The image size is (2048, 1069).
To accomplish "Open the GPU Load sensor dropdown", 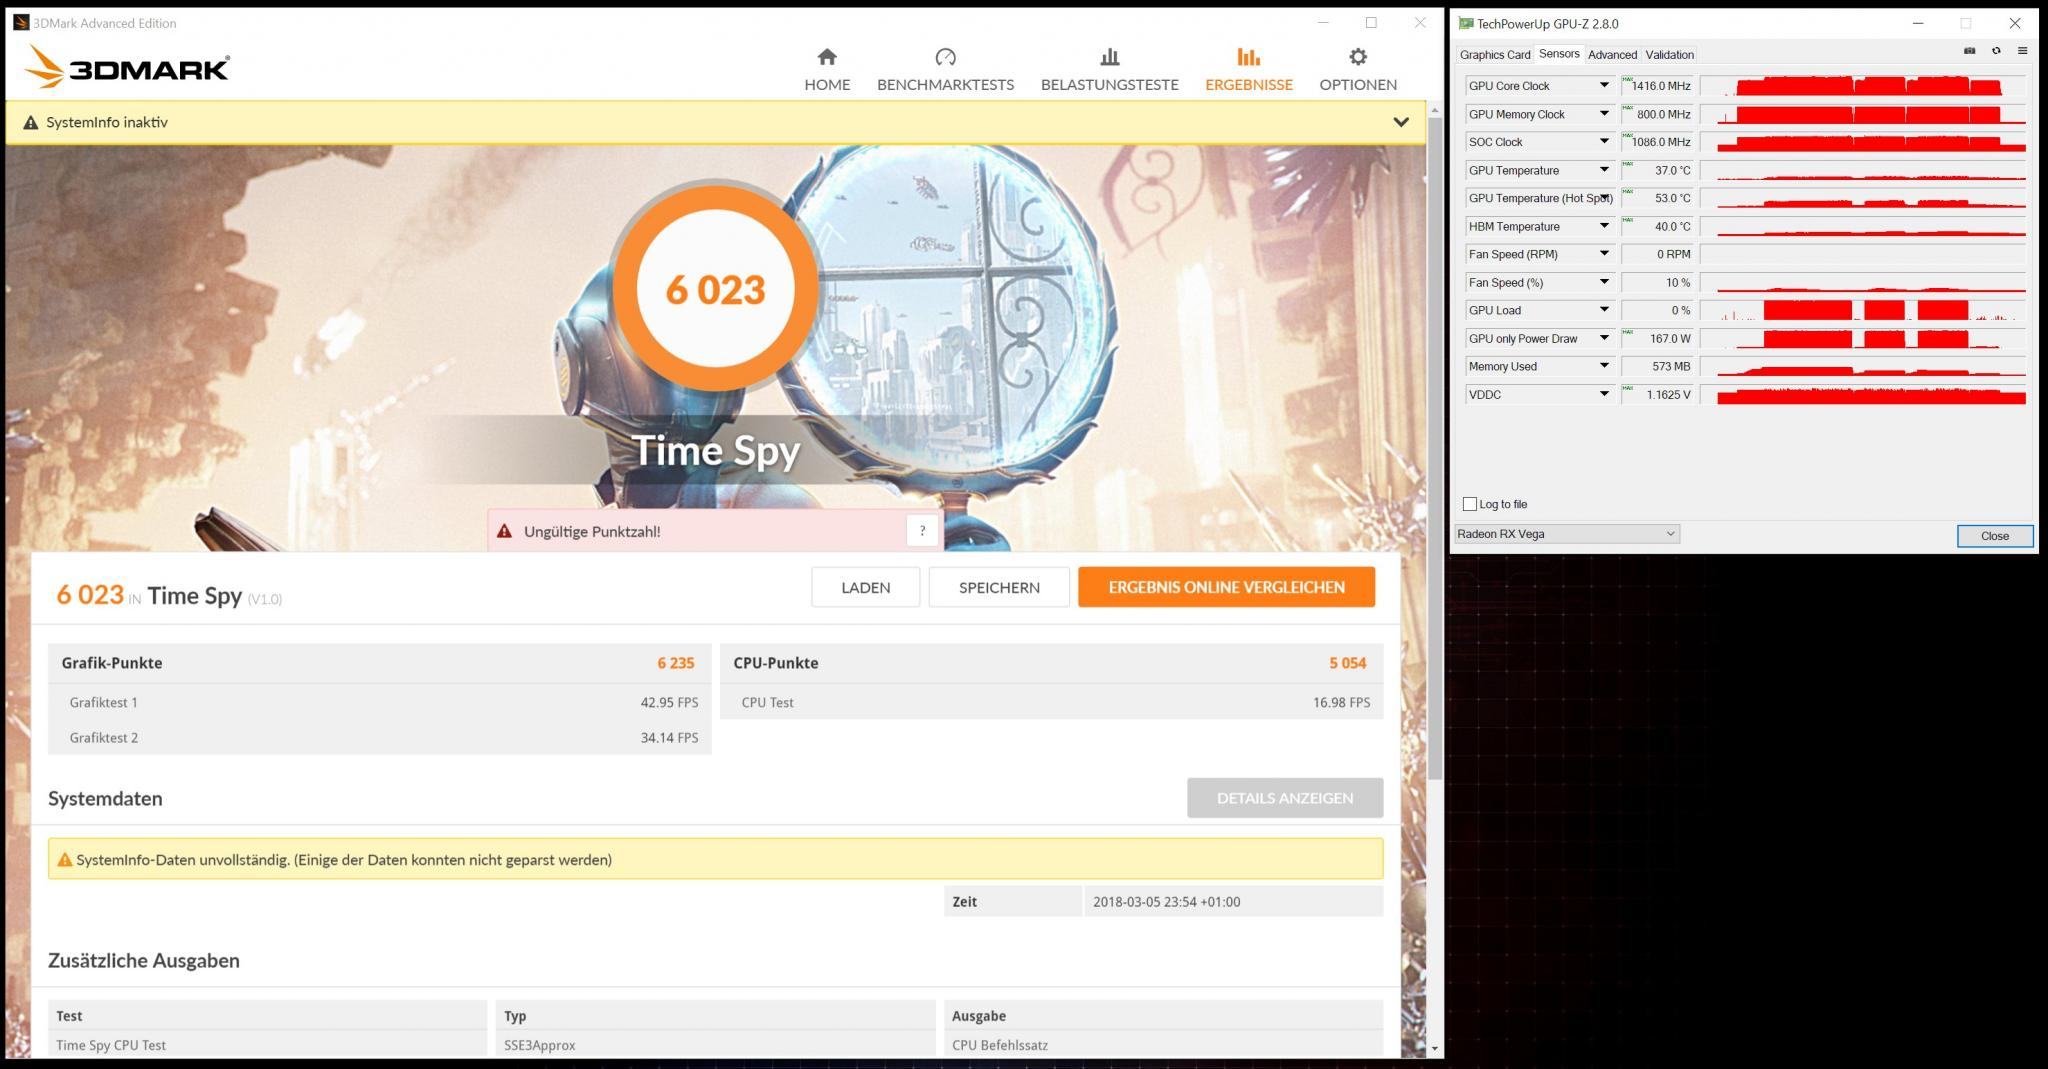I will (1604, 310).
